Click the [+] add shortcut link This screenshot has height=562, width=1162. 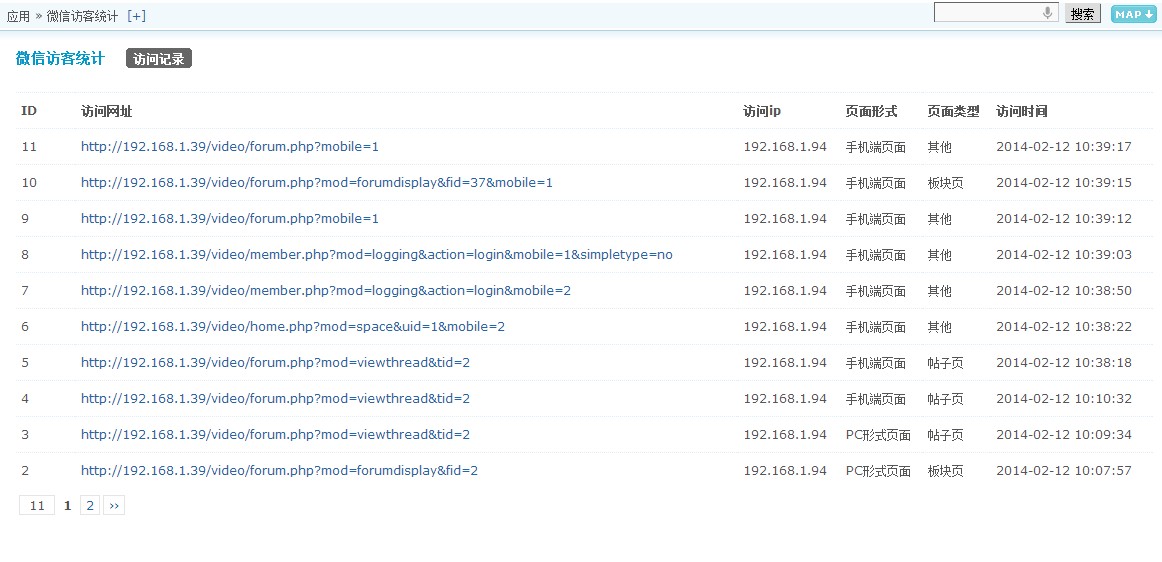[137, 16]
